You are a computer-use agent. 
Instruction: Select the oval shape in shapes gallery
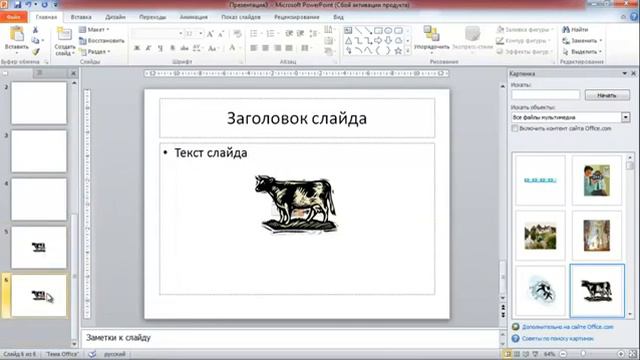388,30
